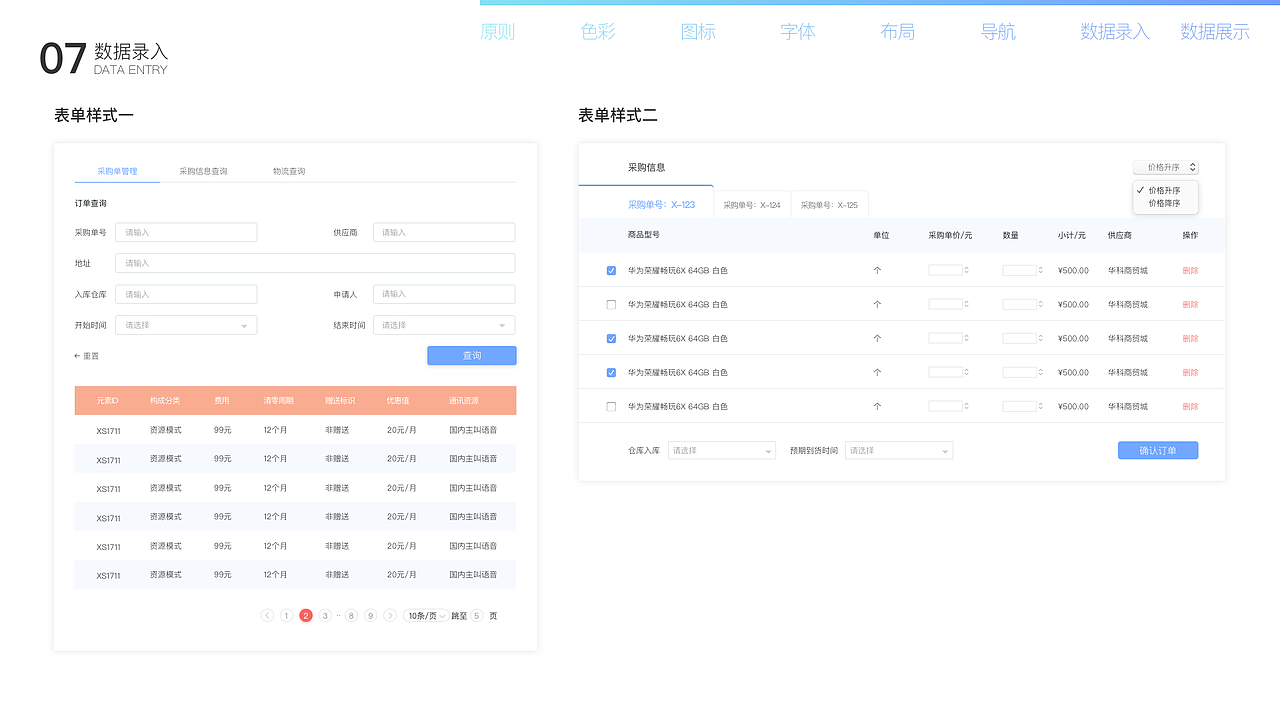Switch to the 采购单管理 tab
This screenshot has height=720, width=1280.
click(117, 171)
